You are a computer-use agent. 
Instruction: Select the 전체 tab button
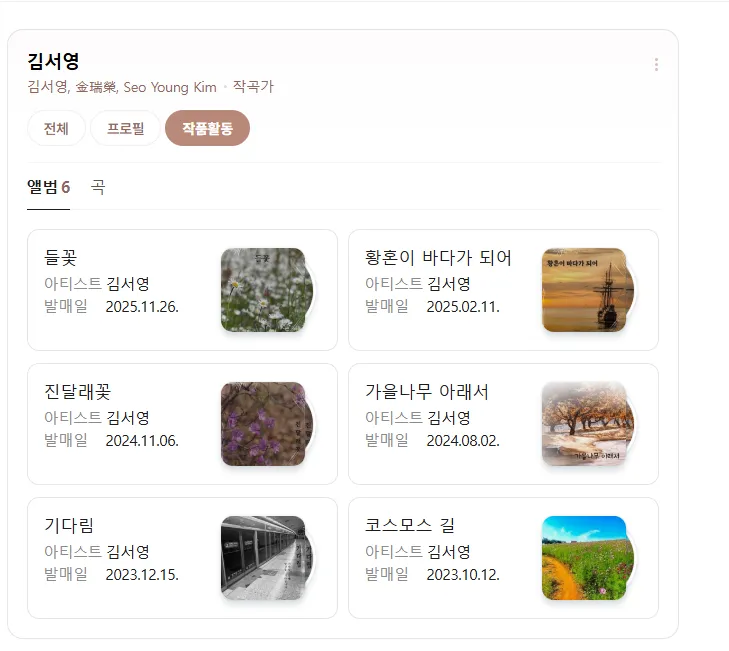(x=56, y=128)
